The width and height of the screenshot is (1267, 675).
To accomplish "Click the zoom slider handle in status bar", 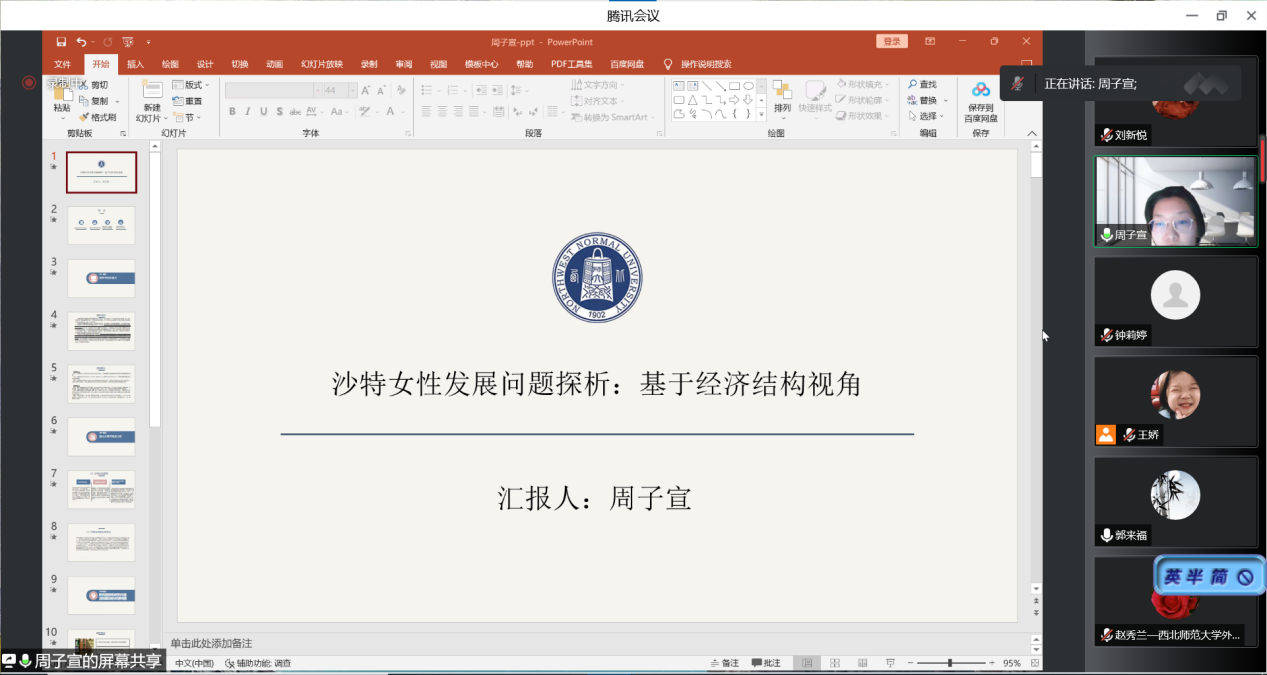I will (x=950, y=663).
